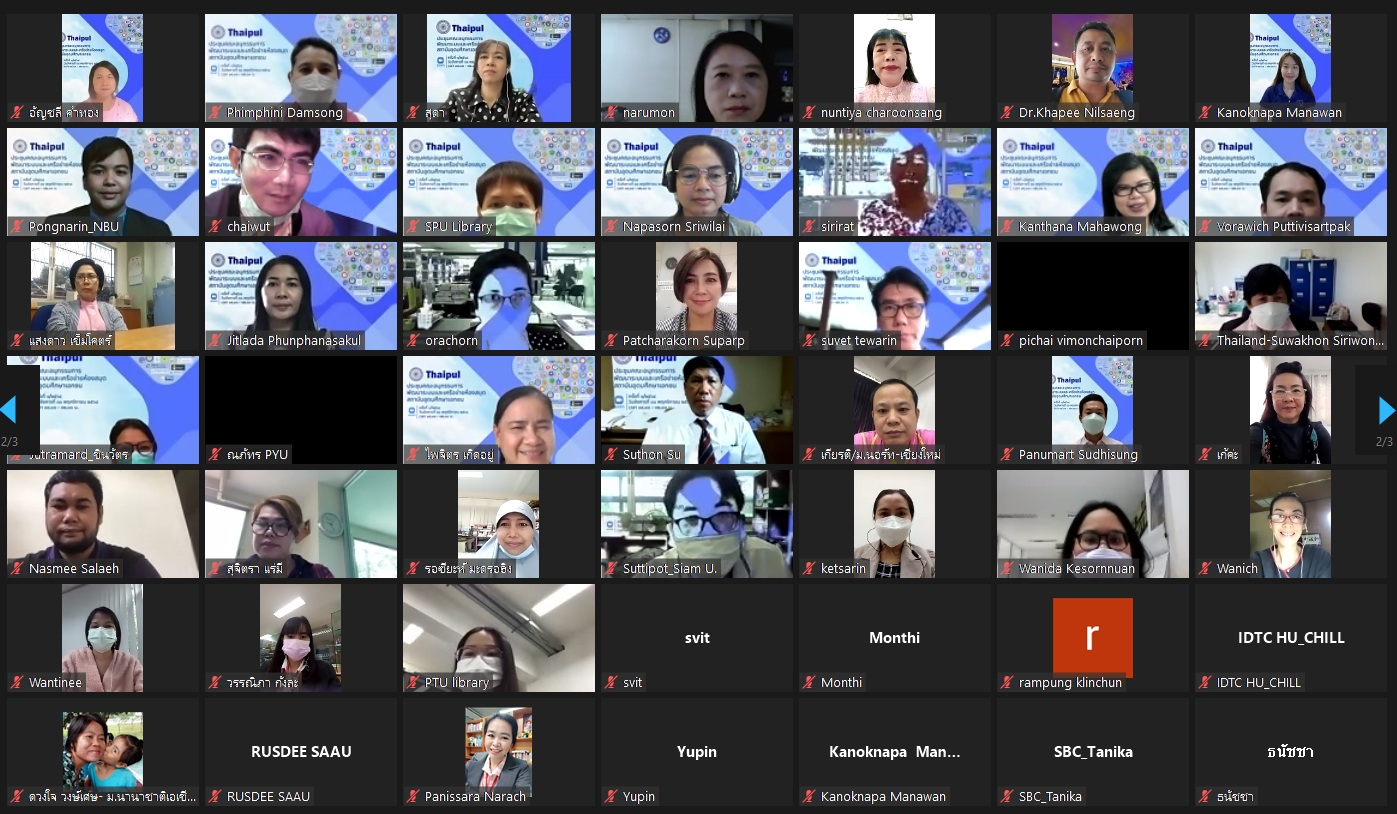Click the previous page left arrow
This screenshot has height=814, width=1397.
(9, 410)
